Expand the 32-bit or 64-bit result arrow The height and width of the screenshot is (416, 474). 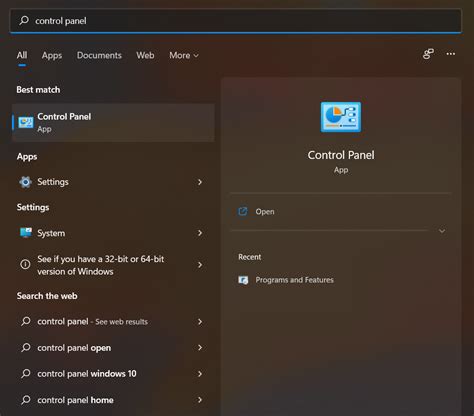(200, 265)
